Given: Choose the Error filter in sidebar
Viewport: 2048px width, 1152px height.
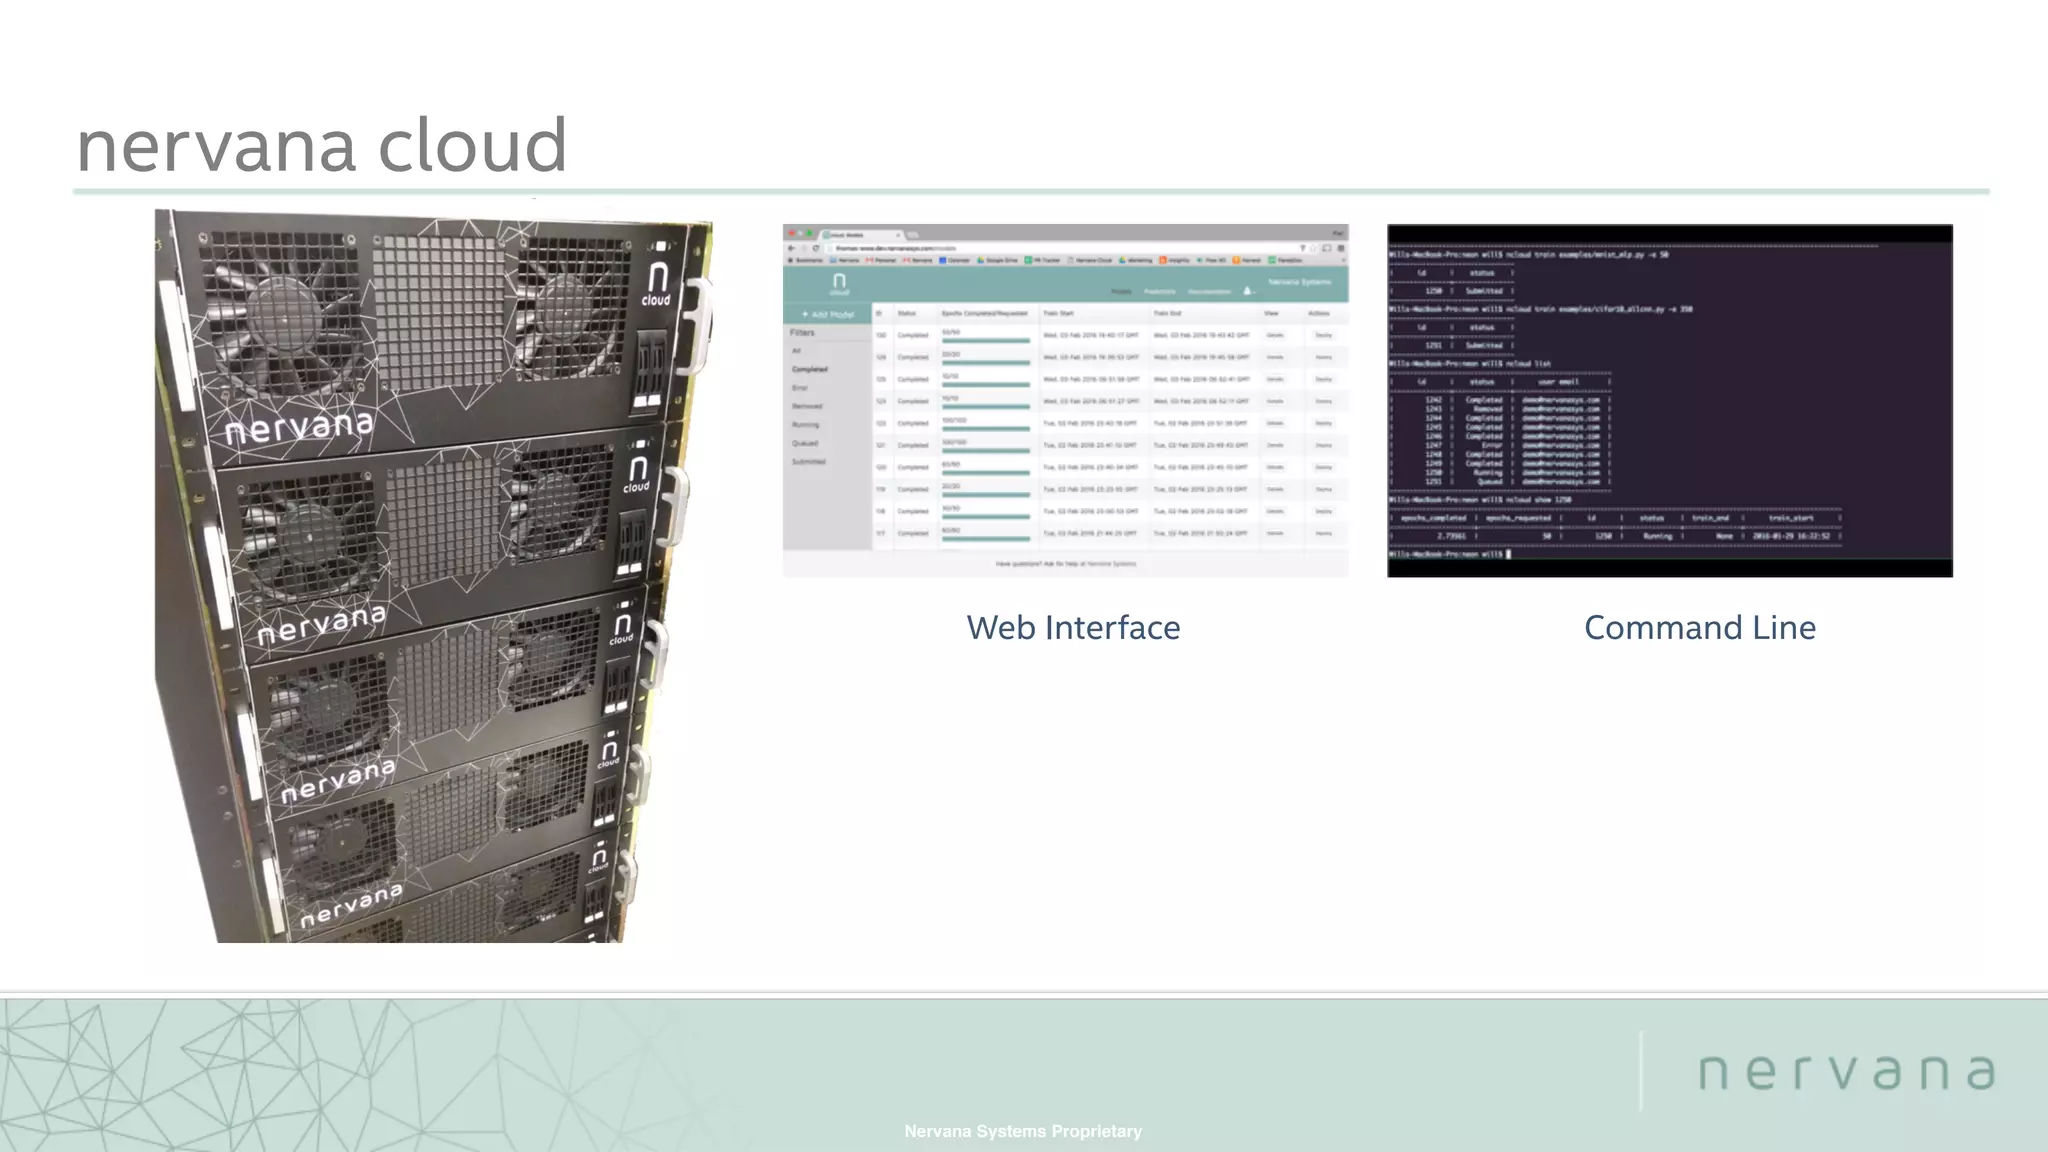Looking at the screenshot, I should [800, 388].
